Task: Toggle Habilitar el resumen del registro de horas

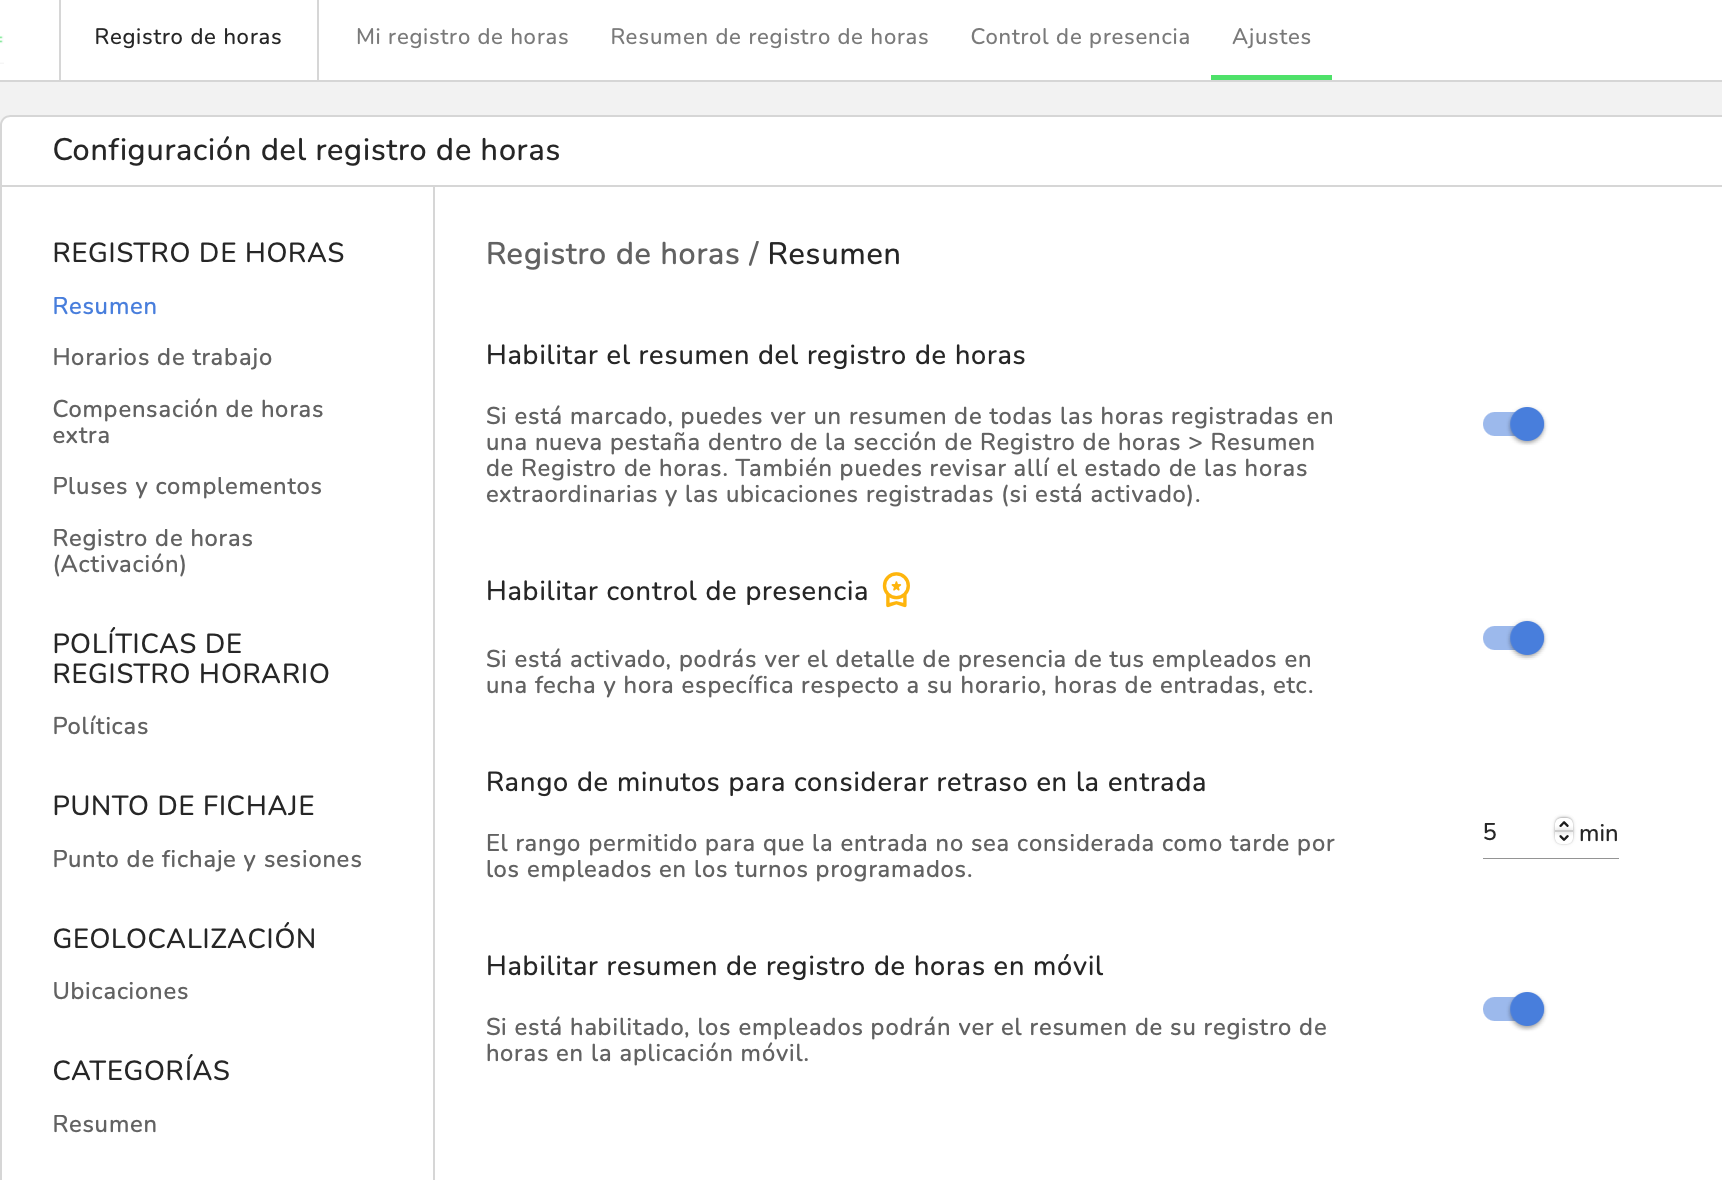Action: click(x=1513, y=424)
